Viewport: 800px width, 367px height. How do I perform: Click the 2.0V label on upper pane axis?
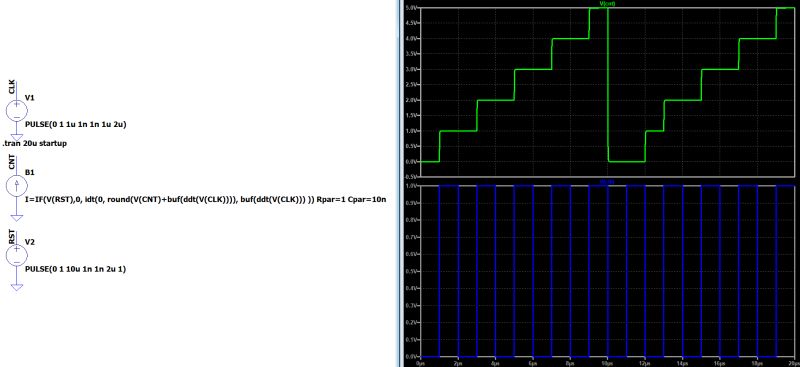coord(411,100)
